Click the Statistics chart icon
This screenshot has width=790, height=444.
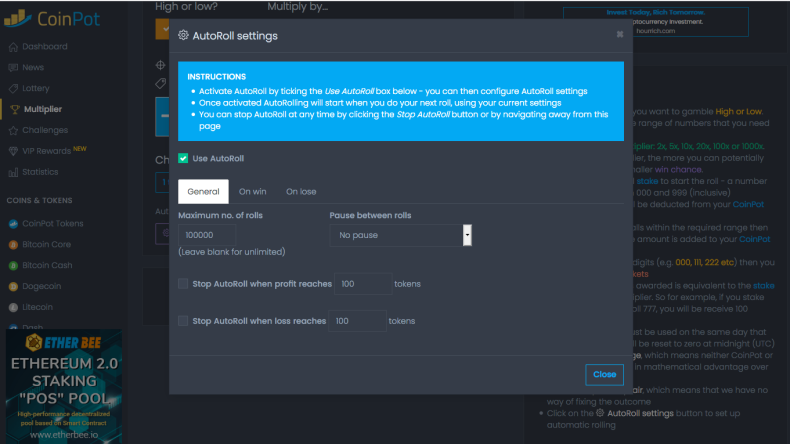pos(13,172)
